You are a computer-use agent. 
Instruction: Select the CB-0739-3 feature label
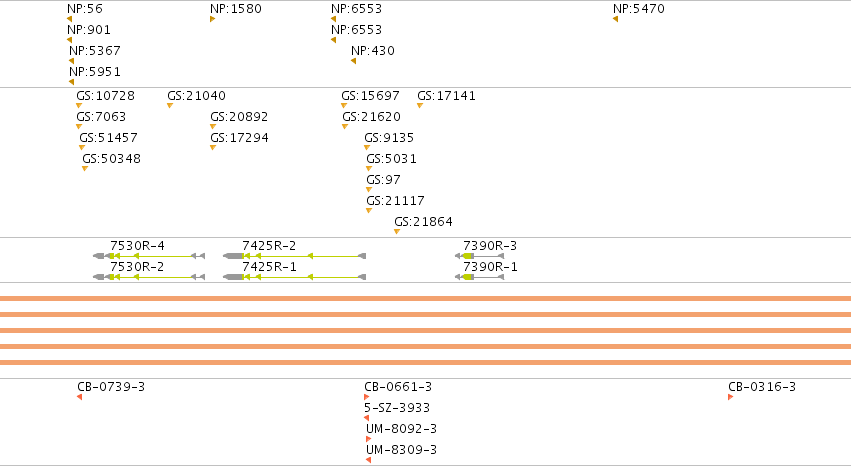click(x=111, y=387)
